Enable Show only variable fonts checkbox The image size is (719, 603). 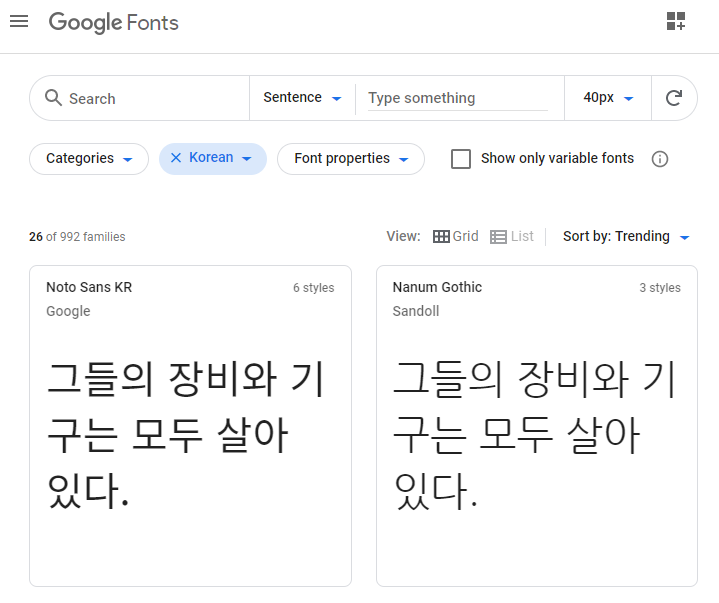pyautogui.click(x=461, y=159)
